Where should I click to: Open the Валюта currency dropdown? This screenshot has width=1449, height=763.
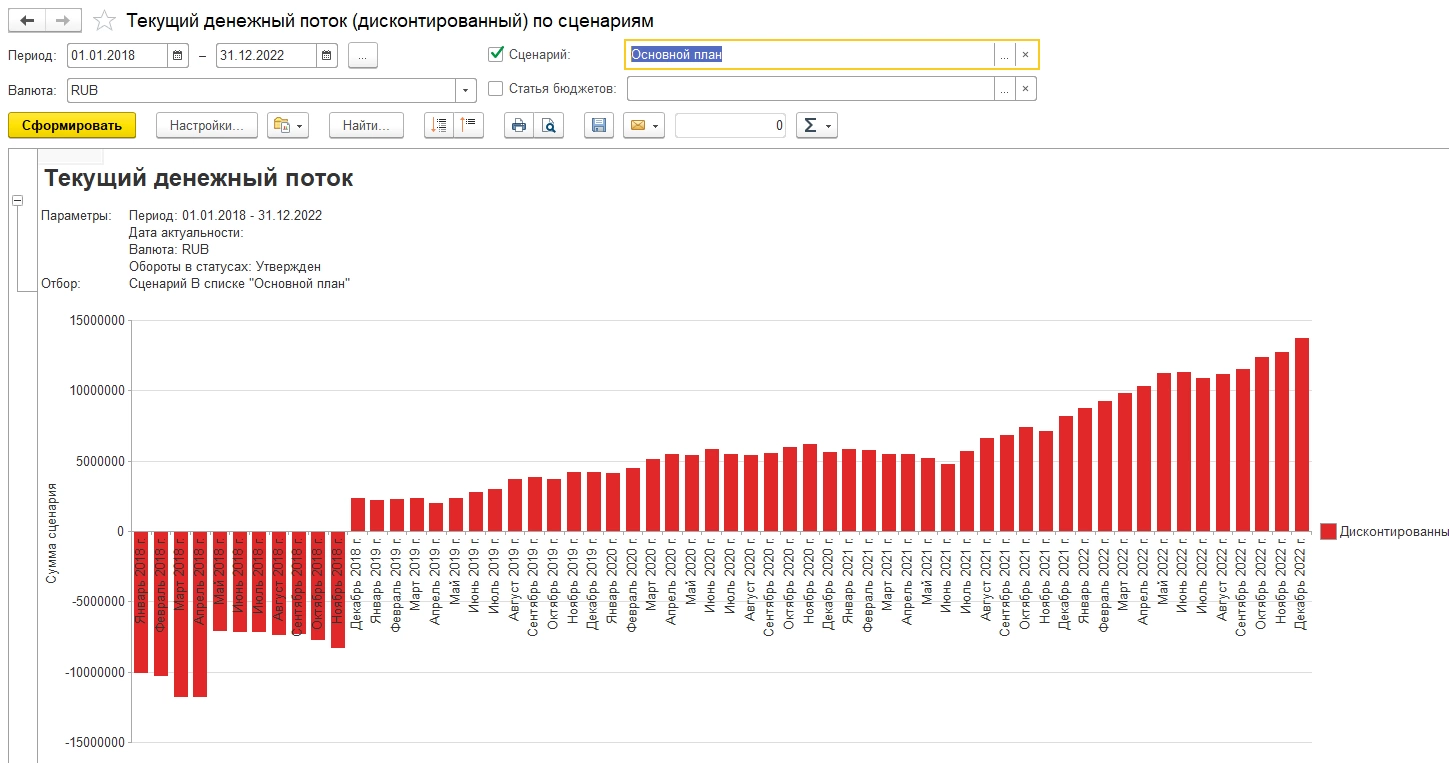(x=465, y=90)
